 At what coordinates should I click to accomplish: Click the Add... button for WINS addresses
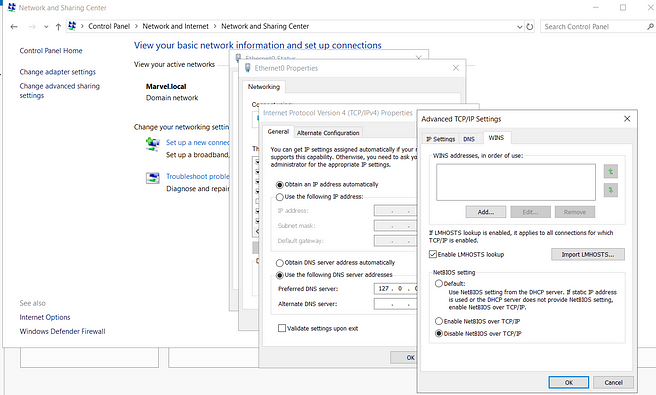tap(486, 212)
